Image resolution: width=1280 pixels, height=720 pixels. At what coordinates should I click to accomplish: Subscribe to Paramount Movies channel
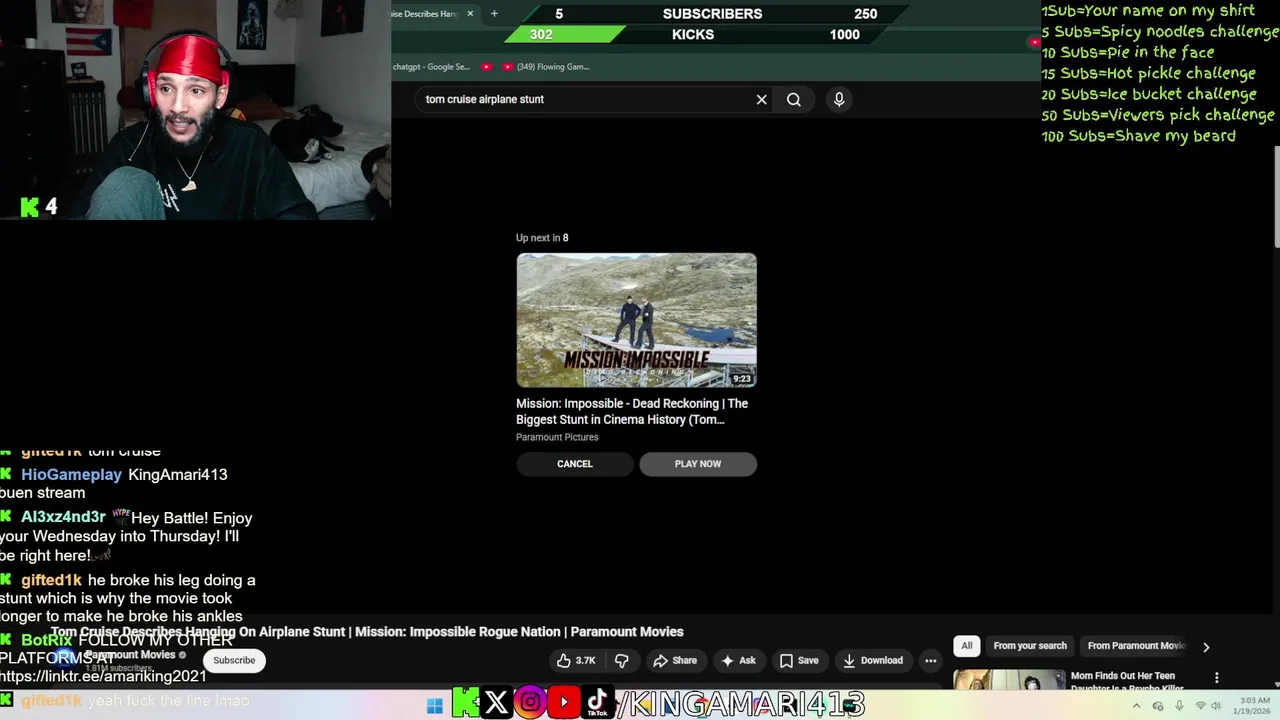pos(234,660)
